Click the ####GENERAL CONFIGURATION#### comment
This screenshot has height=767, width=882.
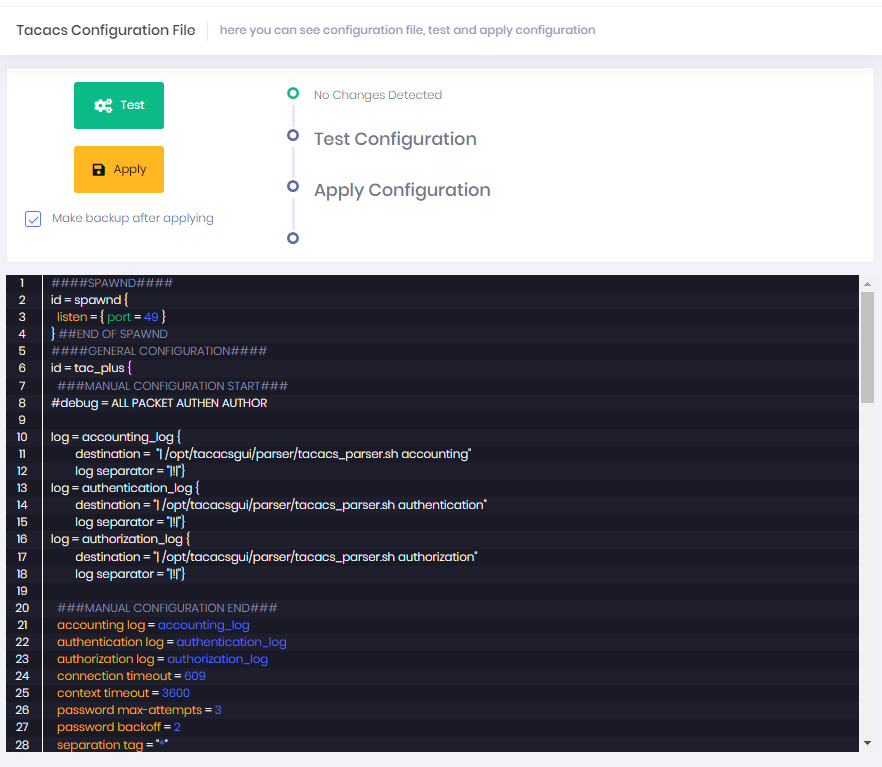[x=159, y=351]
